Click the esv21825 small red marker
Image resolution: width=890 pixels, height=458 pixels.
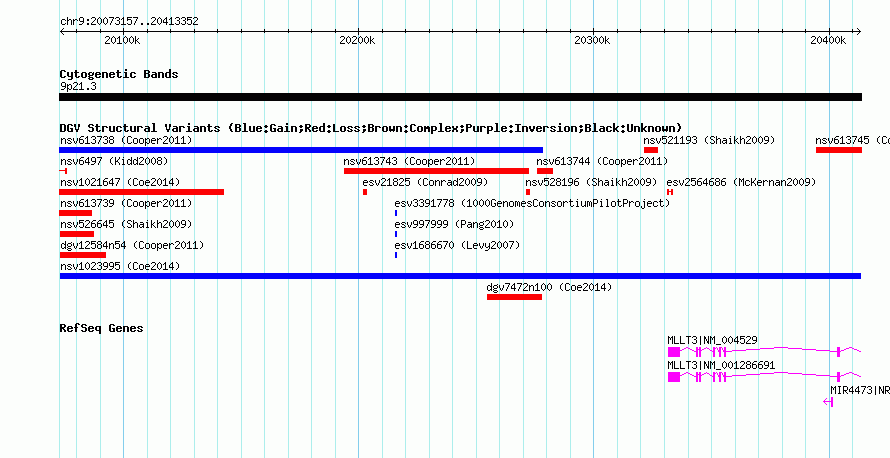[x=365, y=192]
